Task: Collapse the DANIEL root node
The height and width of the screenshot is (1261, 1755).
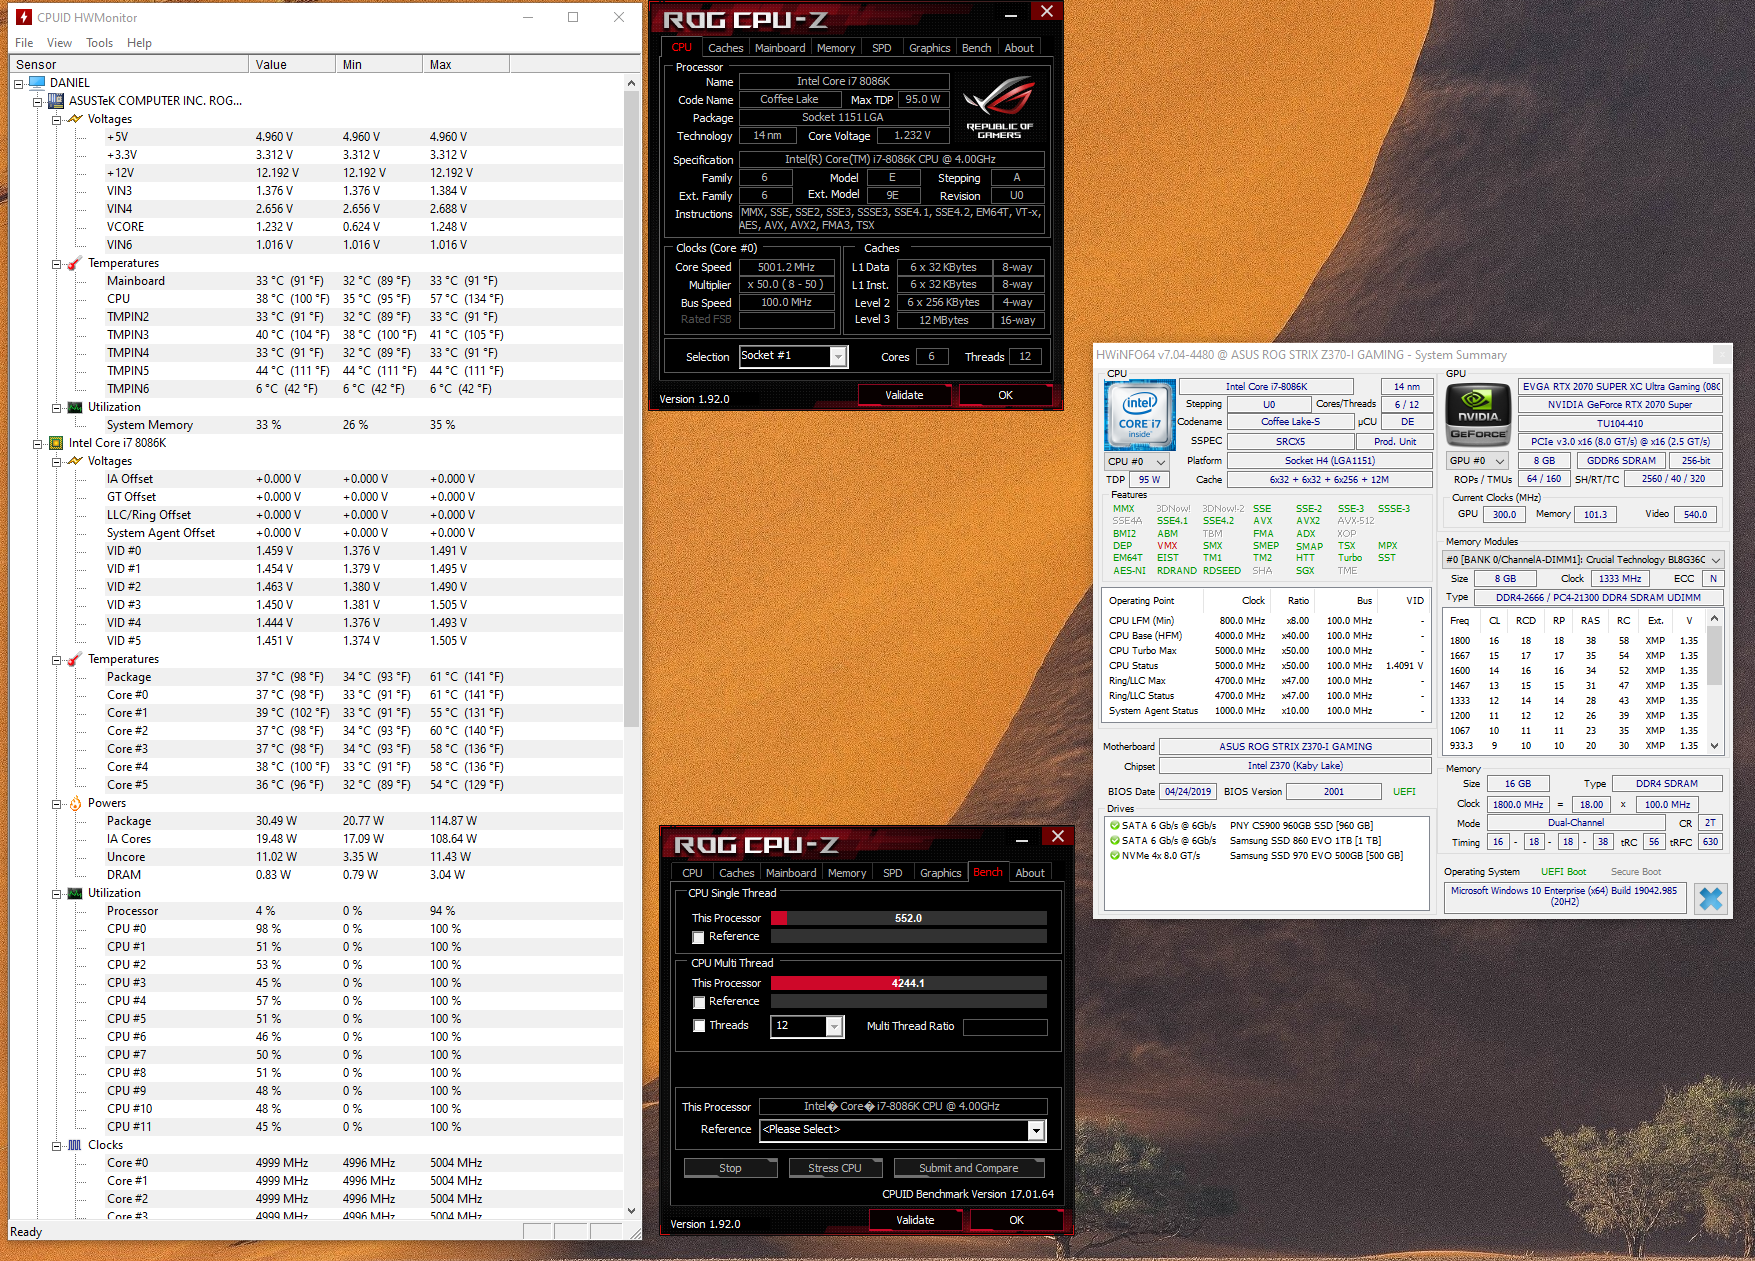Action: click(x=19, y=83)
